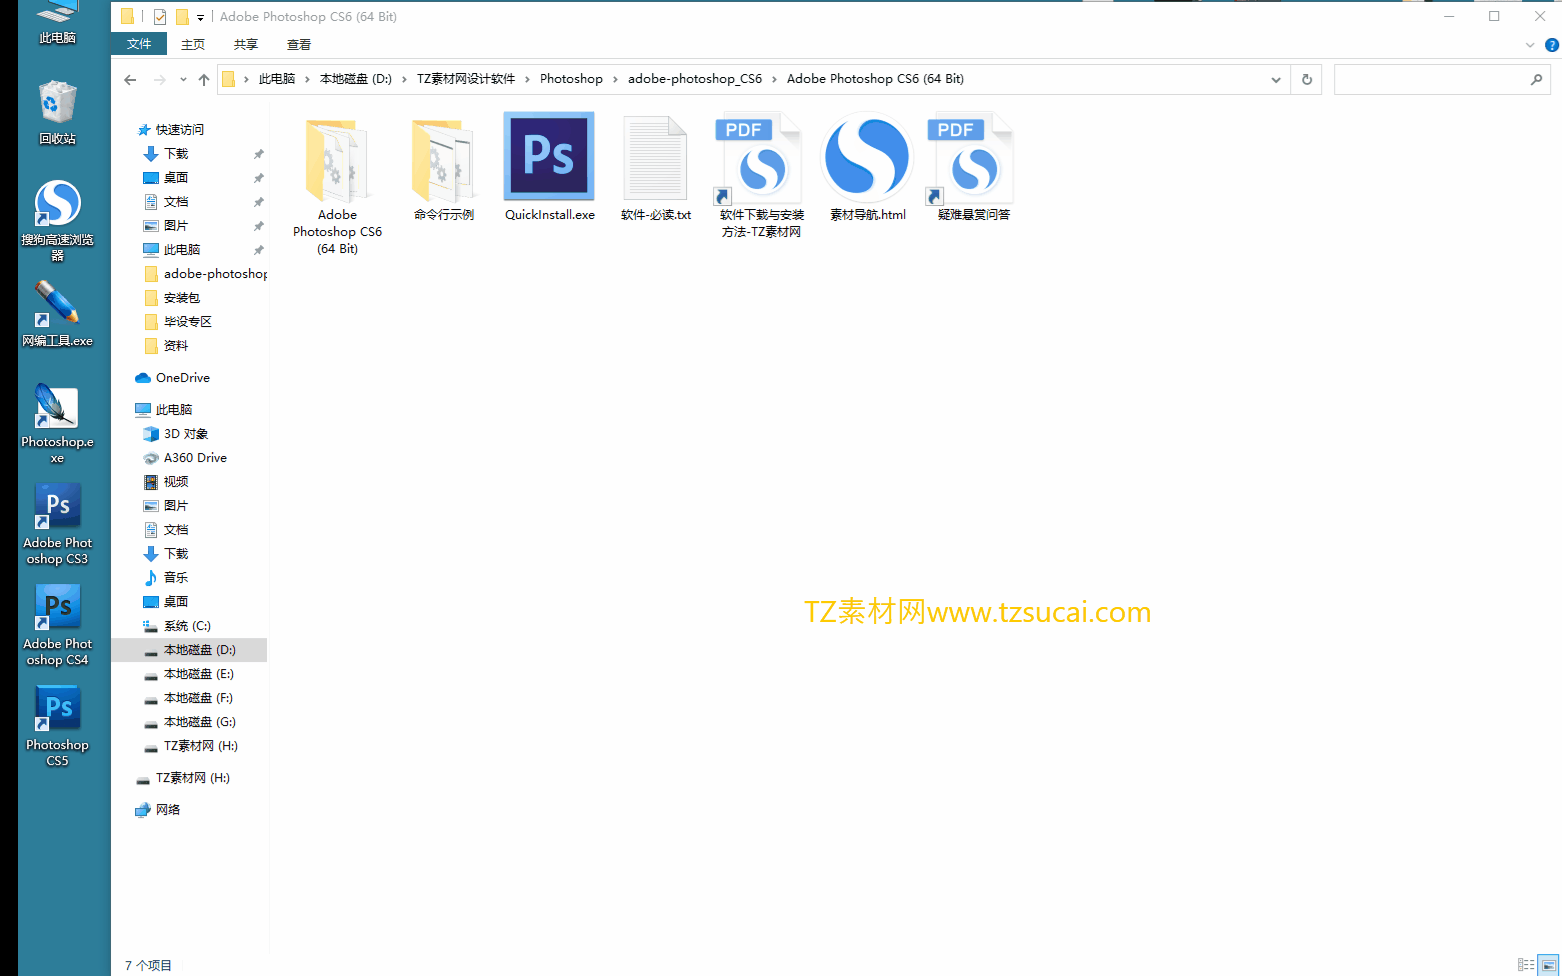
Task: Click Photoshop CS5 desktop shortcut
Action: tap(57, 726)
